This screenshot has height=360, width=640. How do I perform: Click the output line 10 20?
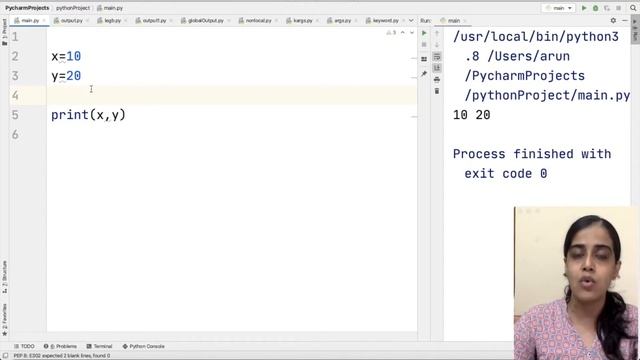[x=471, y=115]
